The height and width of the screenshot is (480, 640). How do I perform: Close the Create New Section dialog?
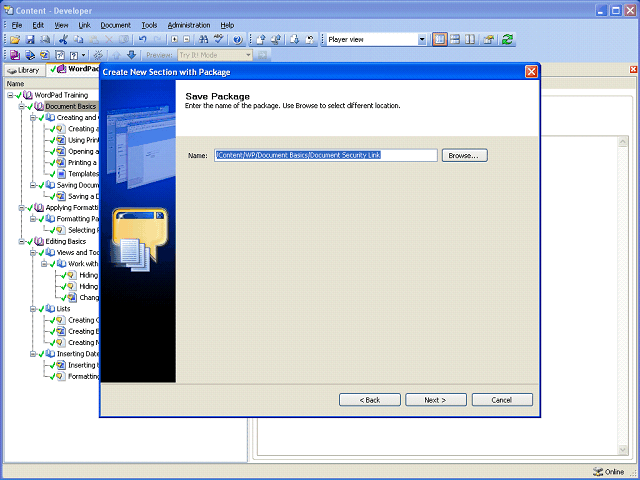(x=531, y=72)
